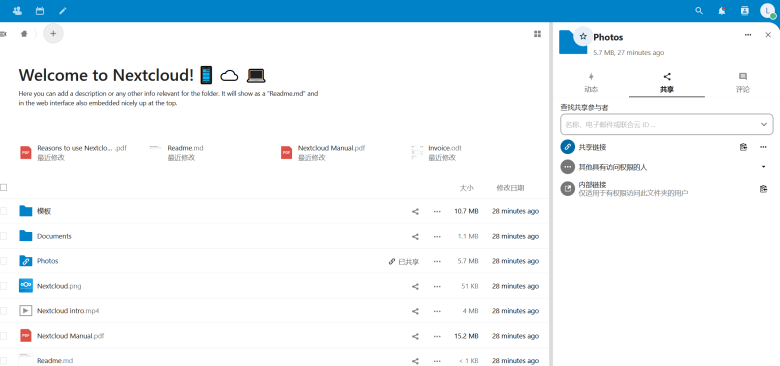Switch to the 共享 sharing tab
The width and height of the screenshot is (780, 366).
tap(667, 83)
